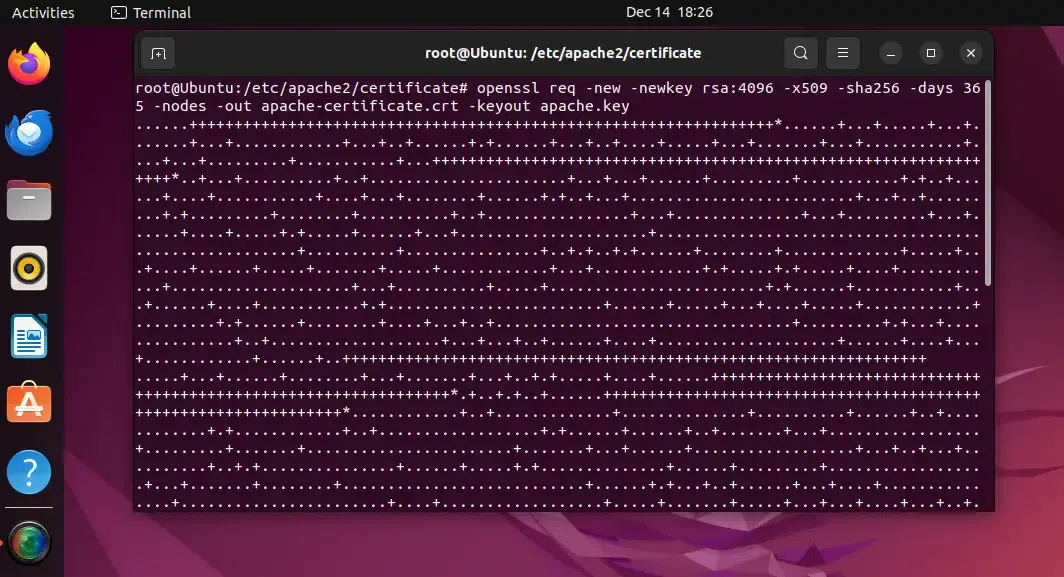The height and width of the screenshot is (577, 1064).
Task: Click the openssl command line text
Action: (x=558, y=97)
